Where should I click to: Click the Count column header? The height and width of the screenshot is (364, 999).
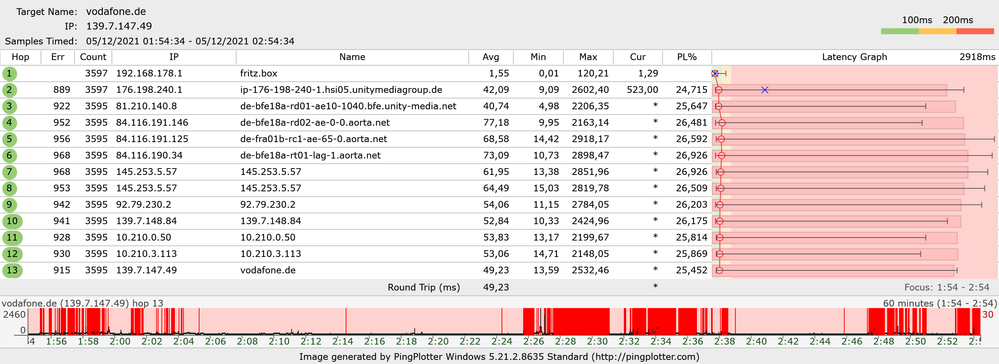coord(94,57)
